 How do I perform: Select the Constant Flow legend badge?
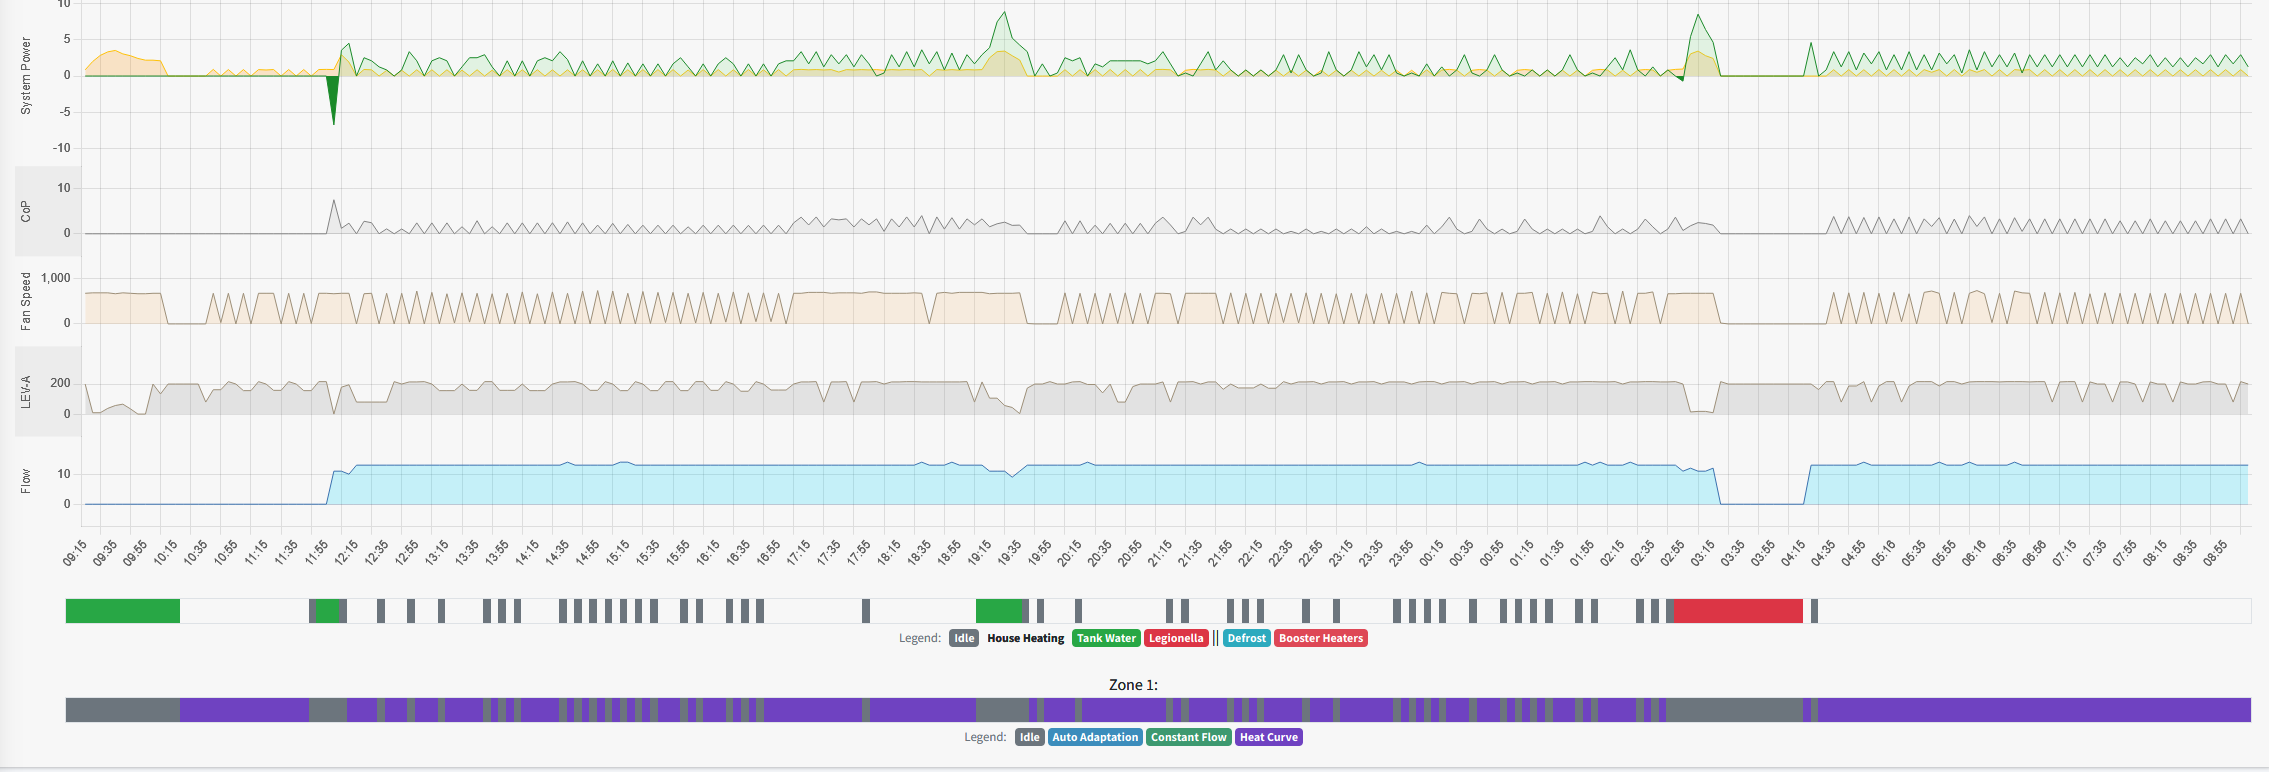1188,737
